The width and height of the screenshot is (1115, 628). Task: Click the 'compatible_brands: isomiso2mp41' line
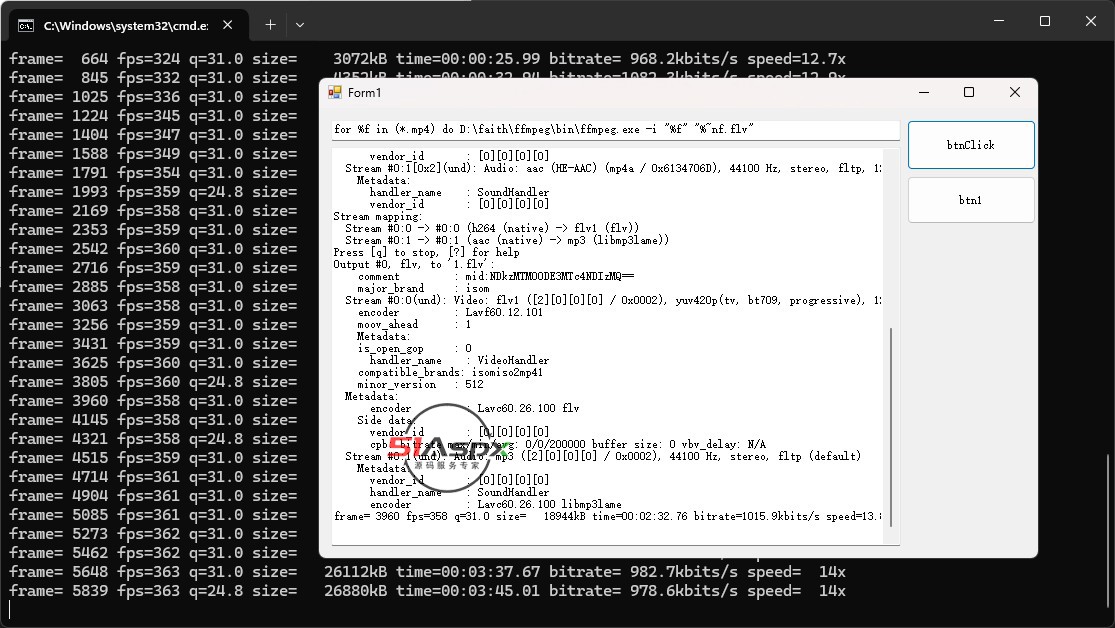pos(450,372)
